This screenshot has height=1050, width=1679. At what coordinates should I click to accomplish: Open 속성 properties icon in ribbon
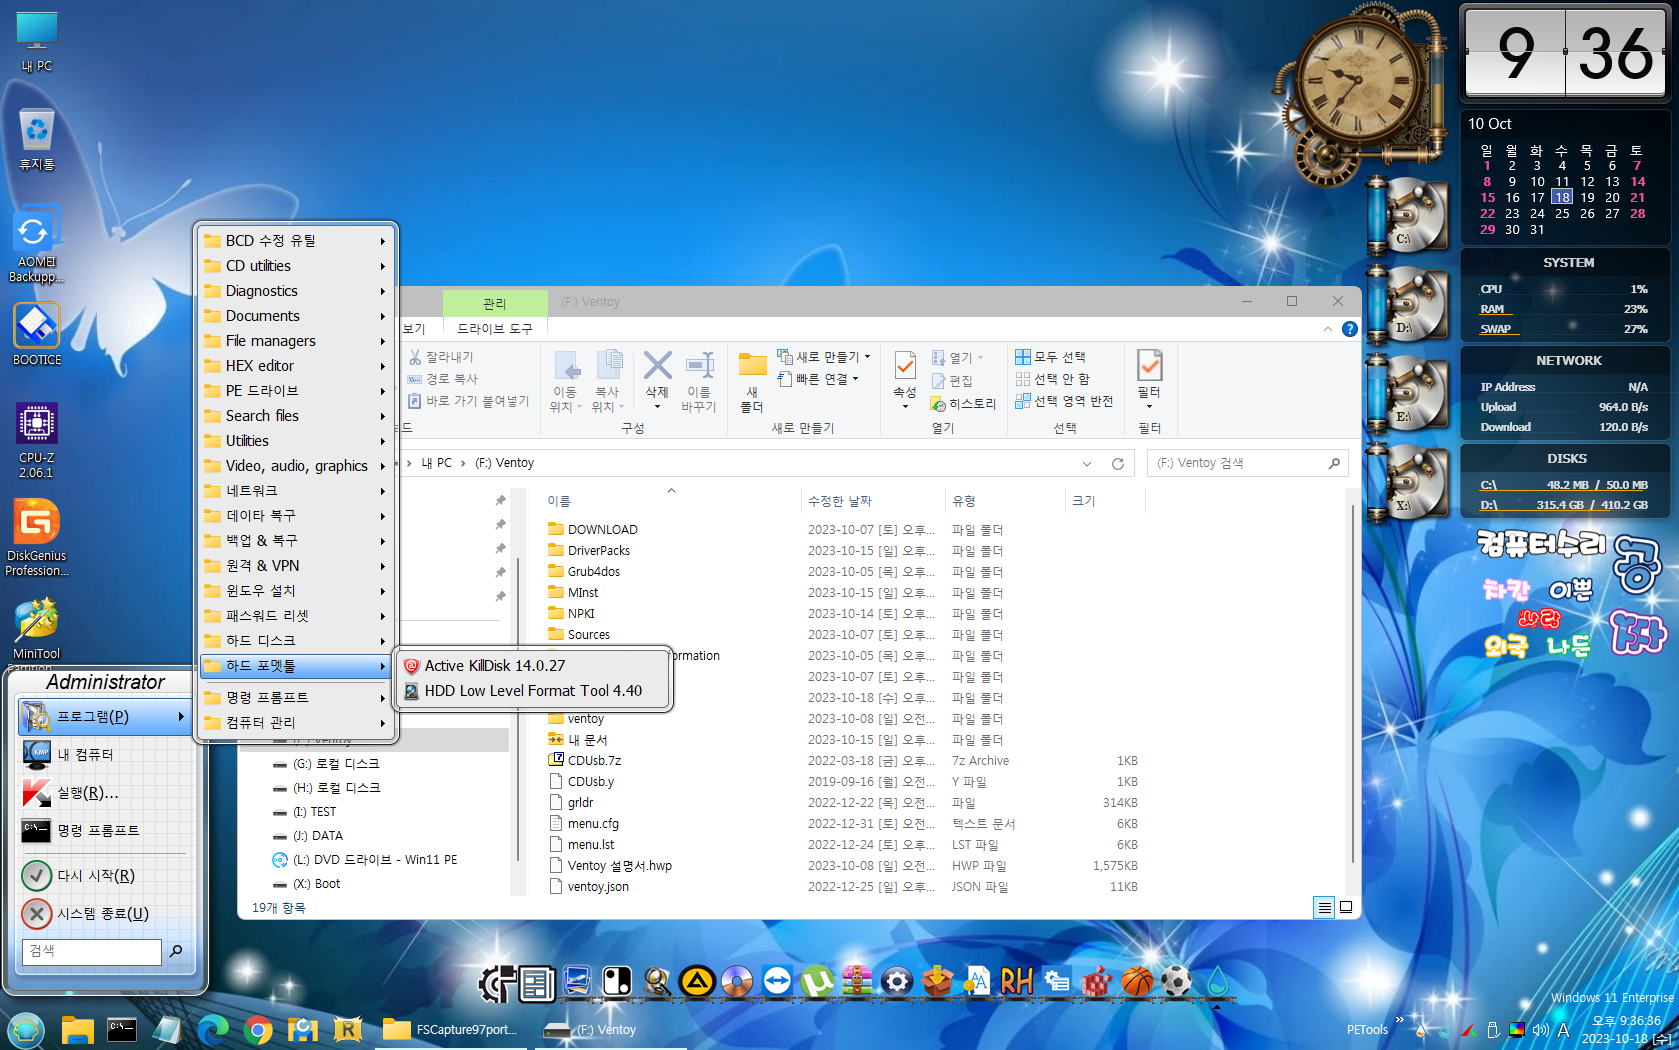[x=905, y=379]
